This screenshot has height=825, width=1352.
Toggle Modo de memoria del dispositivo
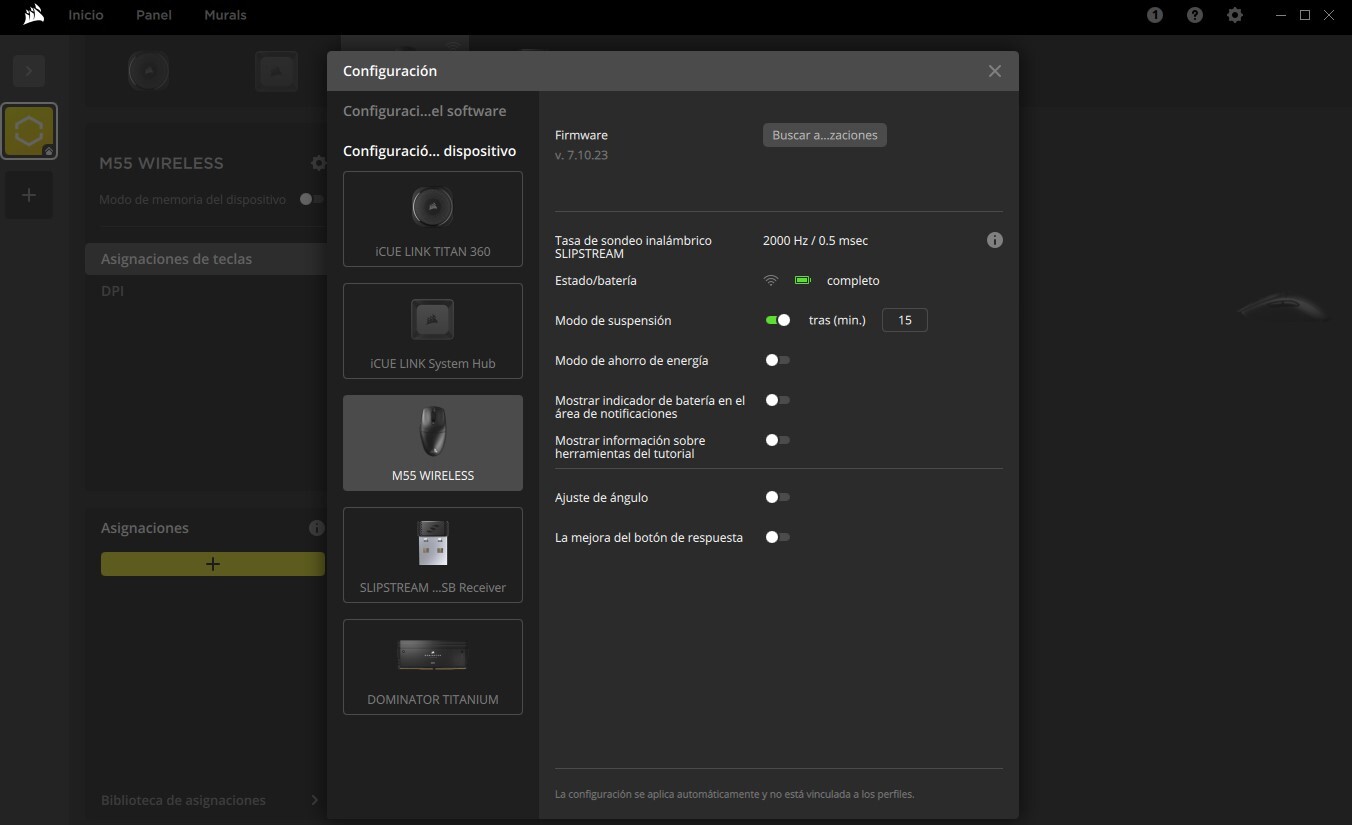[312, 199]
